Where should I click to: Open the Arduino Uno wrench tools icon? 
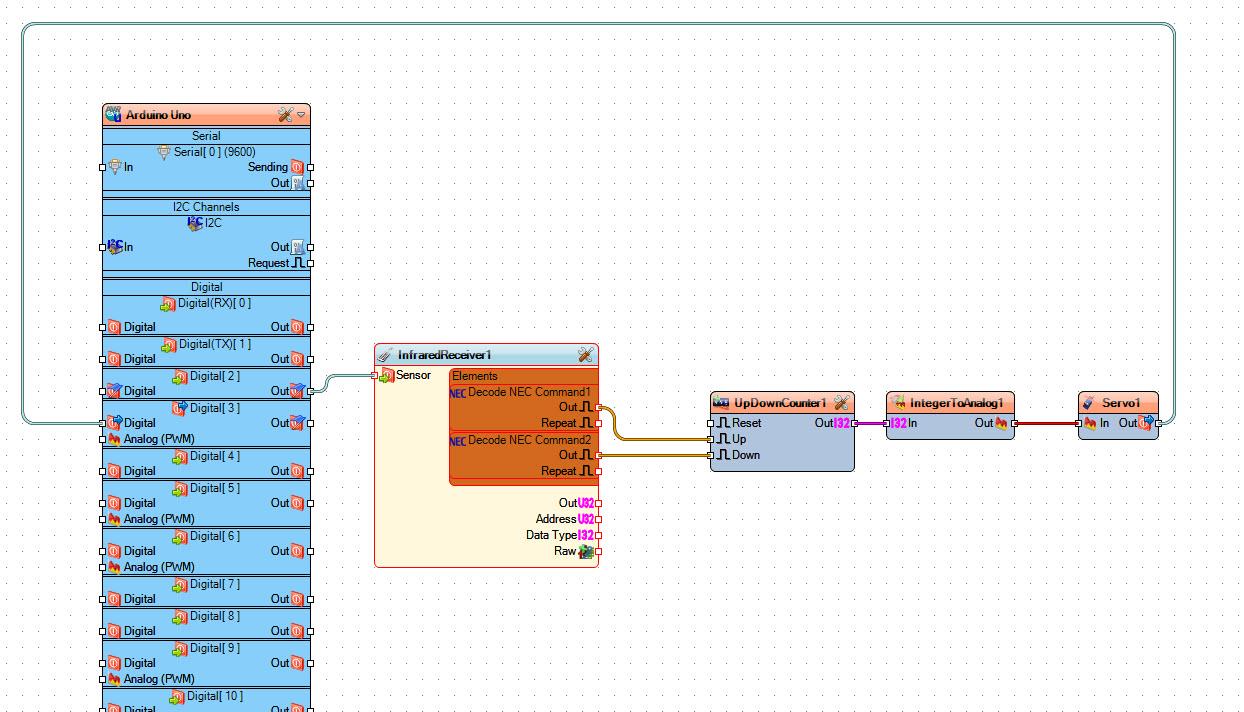tap(285, 115)
